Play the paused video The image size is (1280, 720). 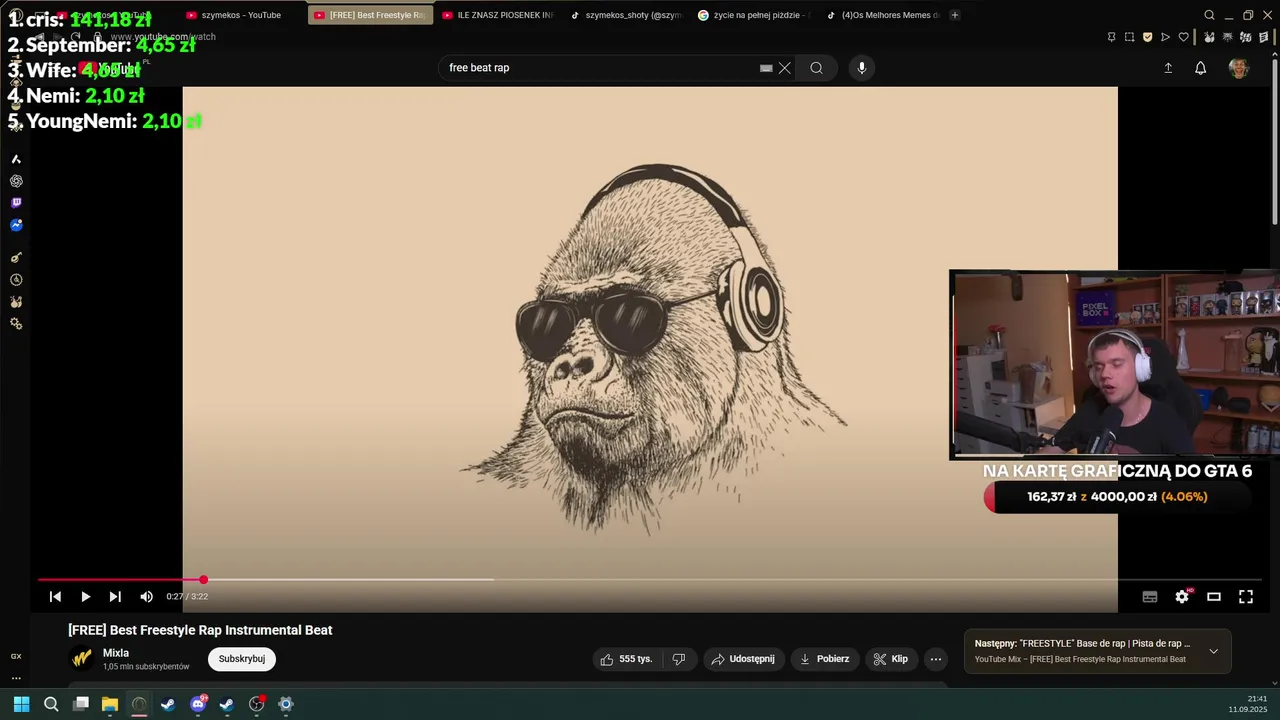(85, 596)
